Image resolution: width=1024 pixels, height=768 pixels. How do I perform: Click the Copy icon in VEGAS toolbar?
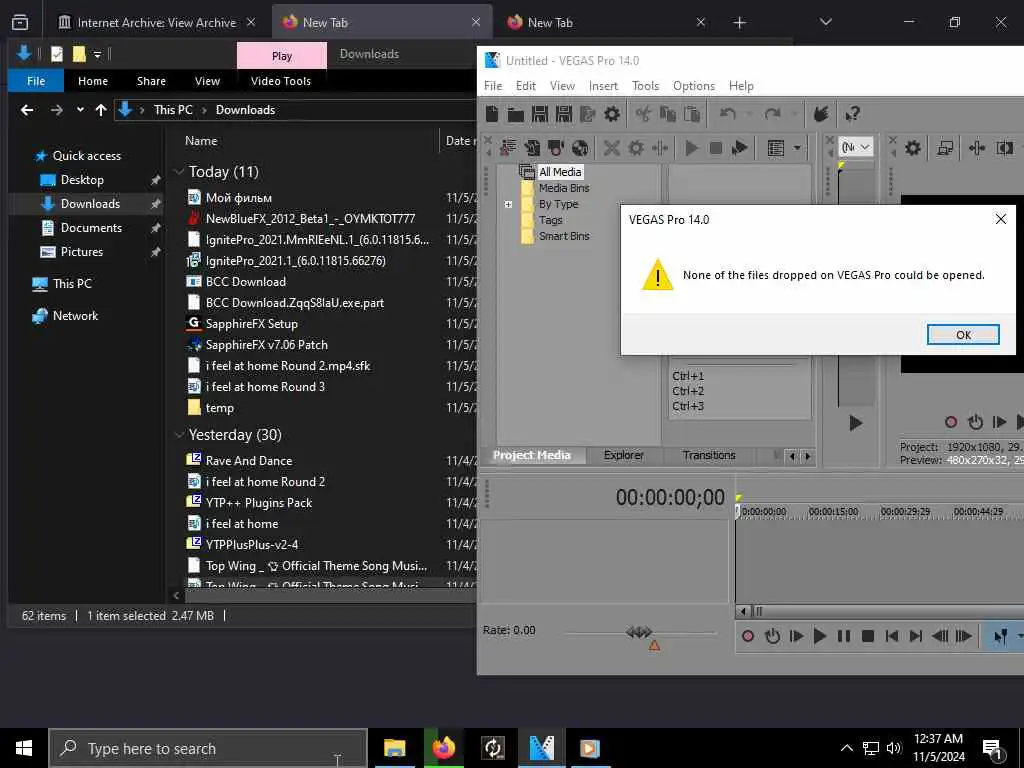click(667, 114)
